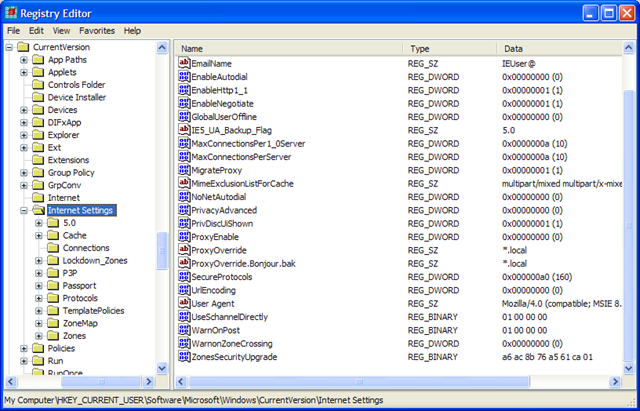
Task: Sort by the Name column header
Action: (x=289, y=49)
